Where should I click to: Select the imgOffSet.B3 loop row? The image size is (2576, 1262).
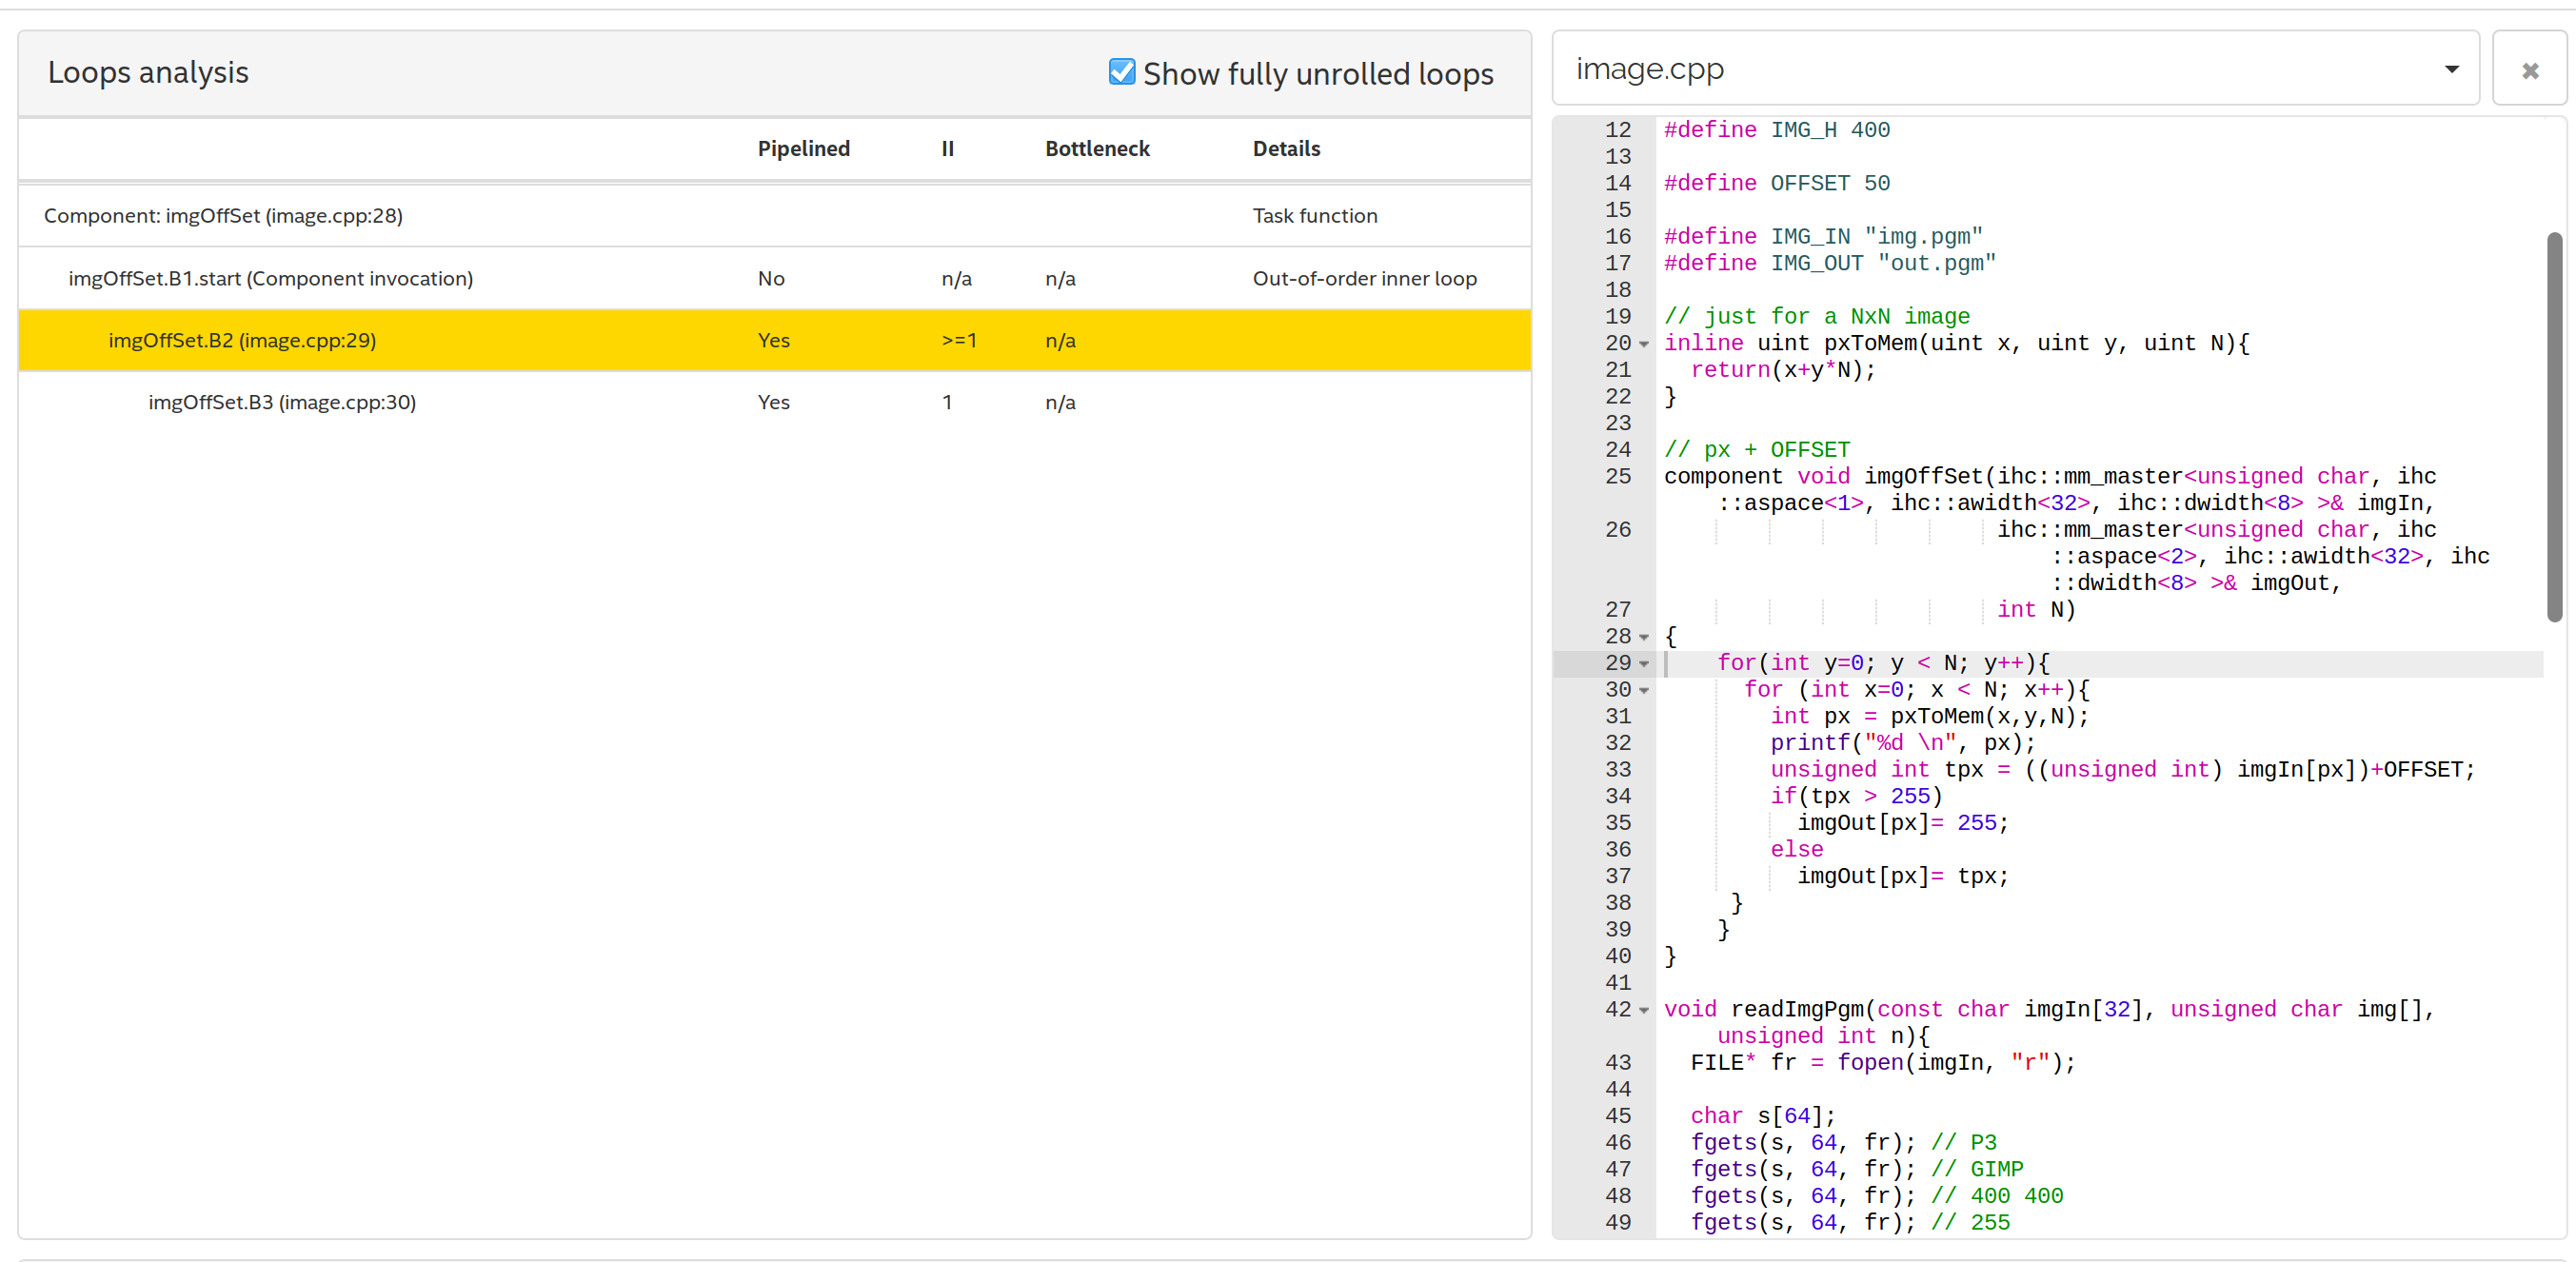click(774, 403)
